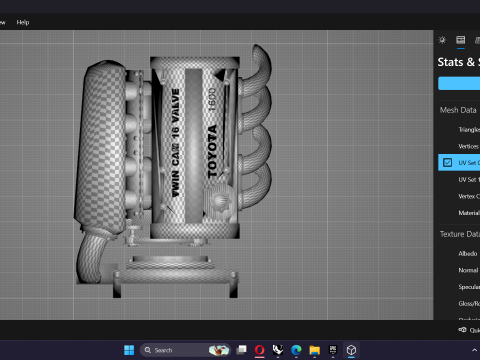
Task: Click the Toyota engine model in viewport
Action: [x=173, y=170]
